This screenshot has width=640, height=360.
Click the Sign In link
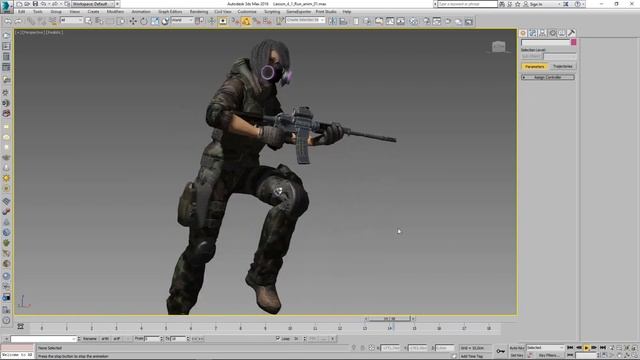coord(536,4)
